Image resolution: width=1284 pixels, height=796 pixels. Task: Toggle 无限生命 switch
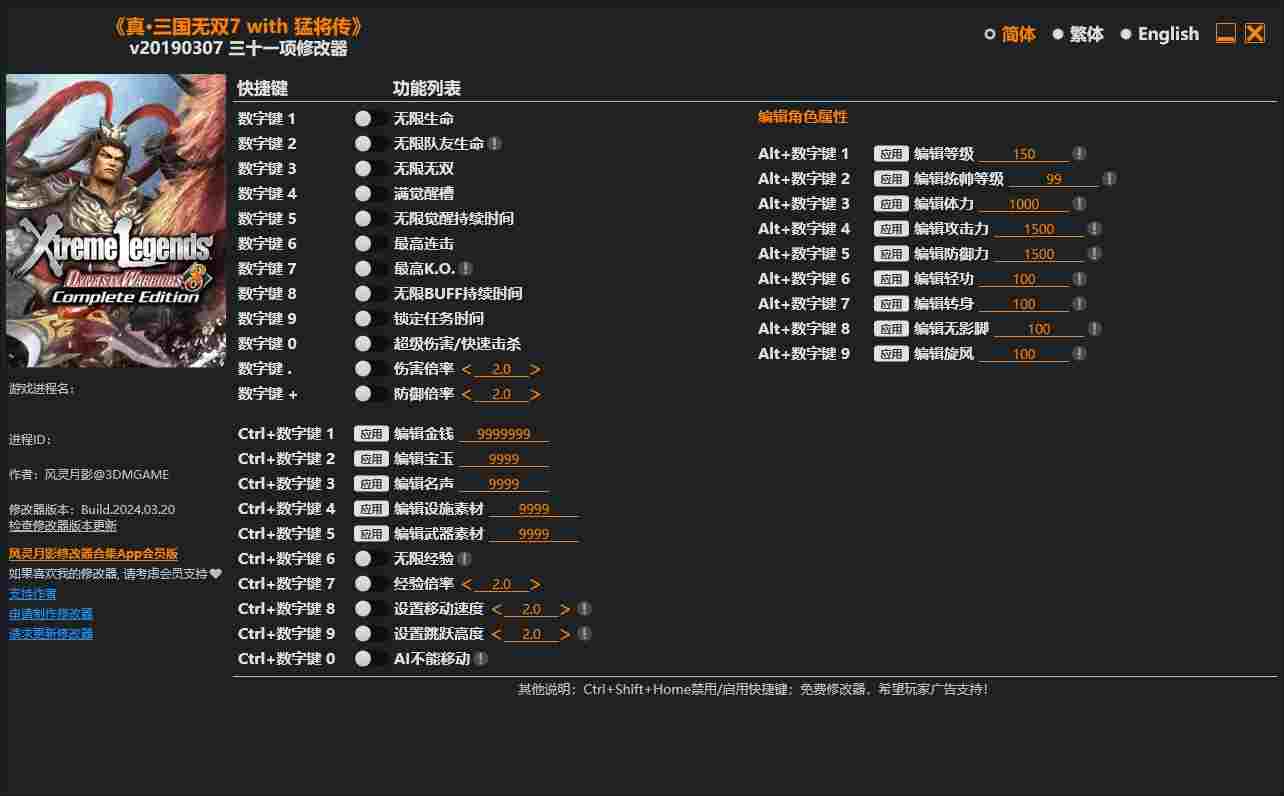click(371, 119)
